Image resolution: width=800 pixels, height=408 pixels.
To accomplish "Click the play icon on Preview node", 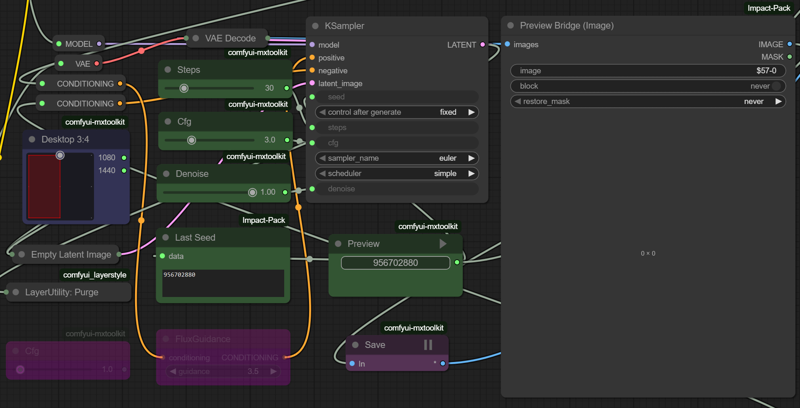I will pos(443,243).
